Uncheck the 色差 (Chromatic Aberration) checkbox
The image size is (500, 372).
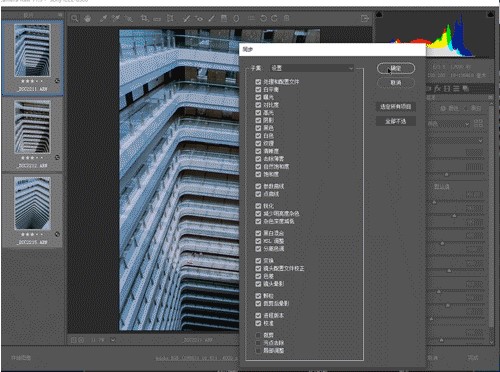[258, 276]
